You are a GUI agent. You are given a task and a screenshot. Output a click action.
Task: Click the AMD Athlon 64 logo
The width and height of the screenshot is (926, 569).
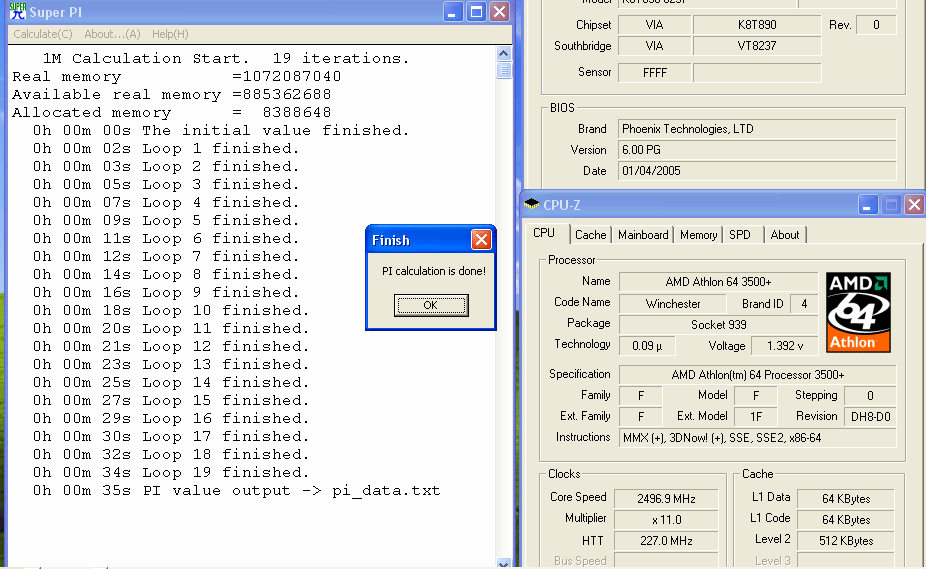(x=858, y=312)
